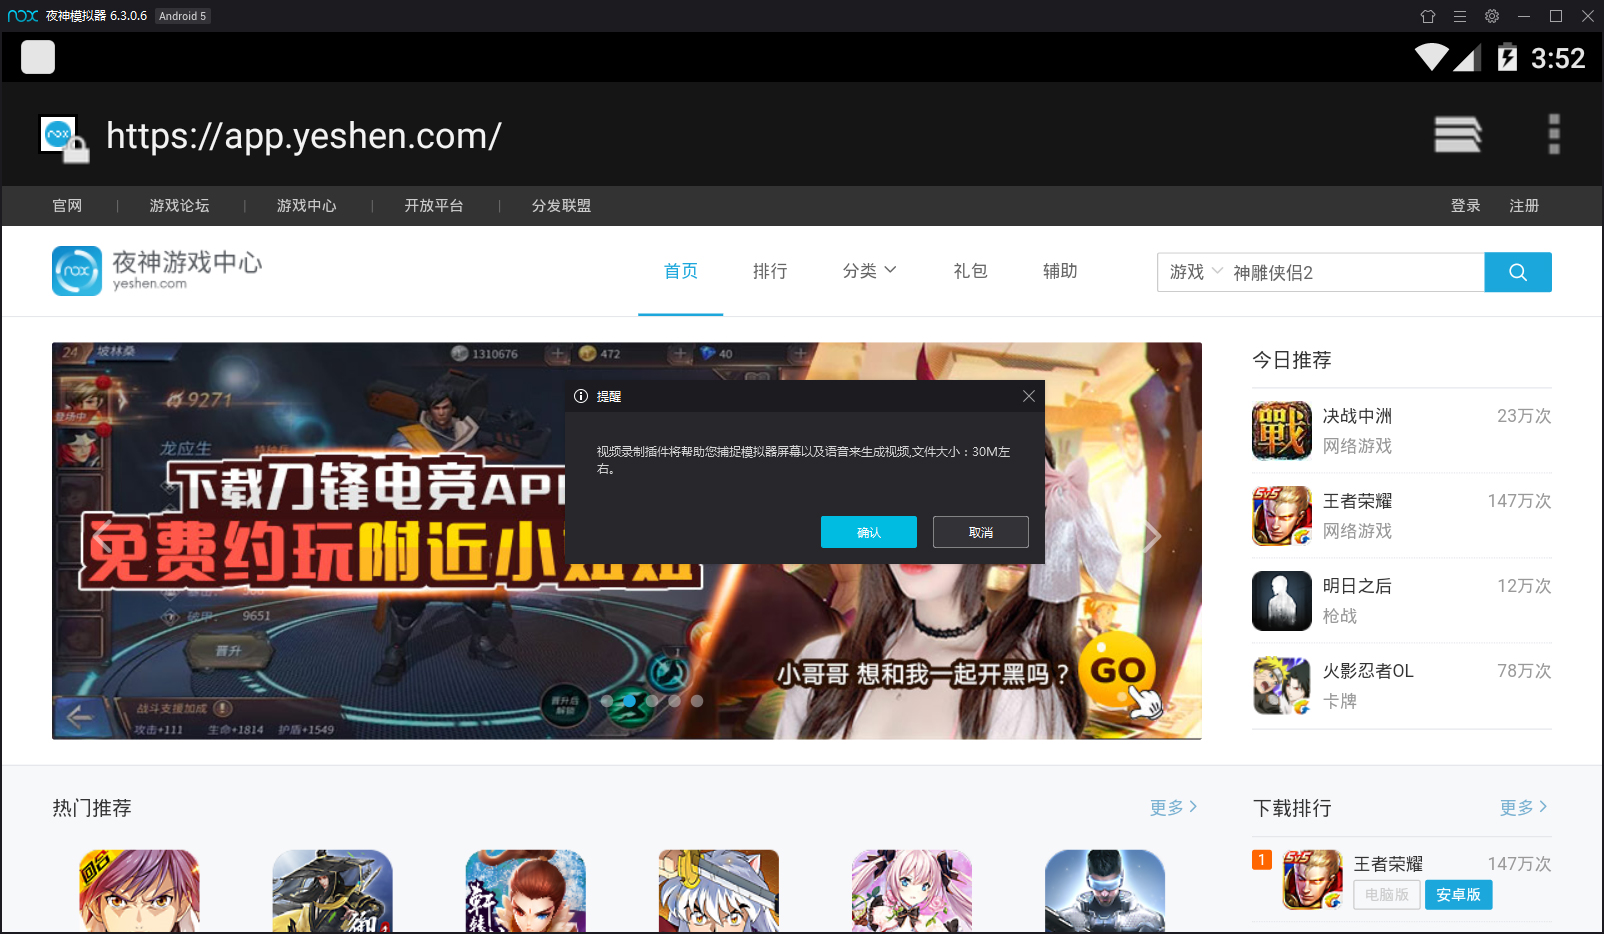Click the battery charging status icon
1604x934 pixels.
[1507, 58]
